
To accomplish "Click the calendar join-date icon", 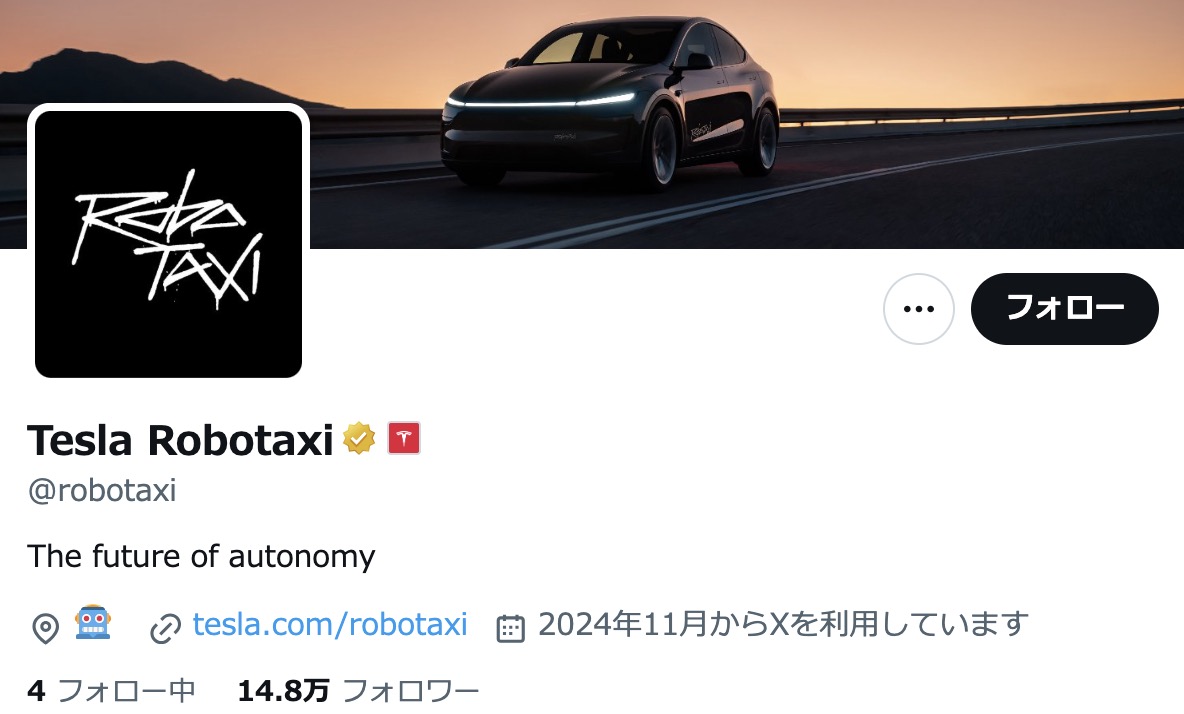I will point(510,628).
